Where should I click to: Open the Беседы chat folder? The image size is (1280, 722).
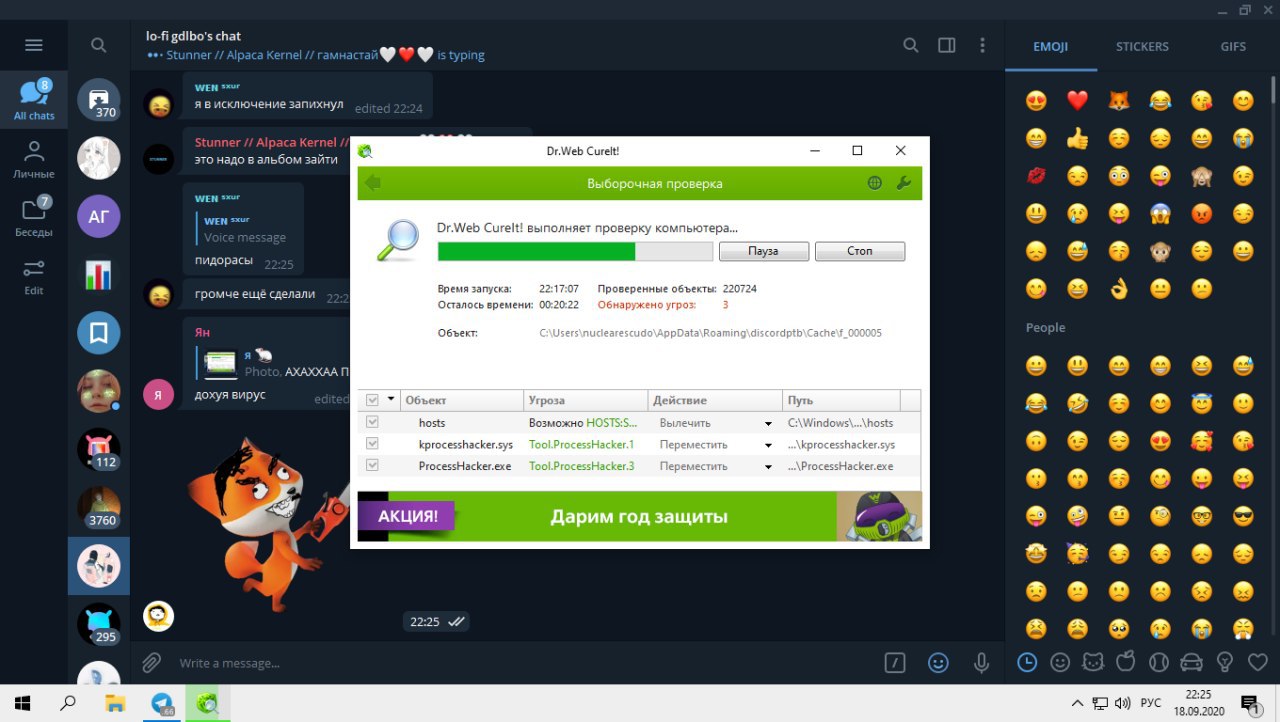point(34,217)
